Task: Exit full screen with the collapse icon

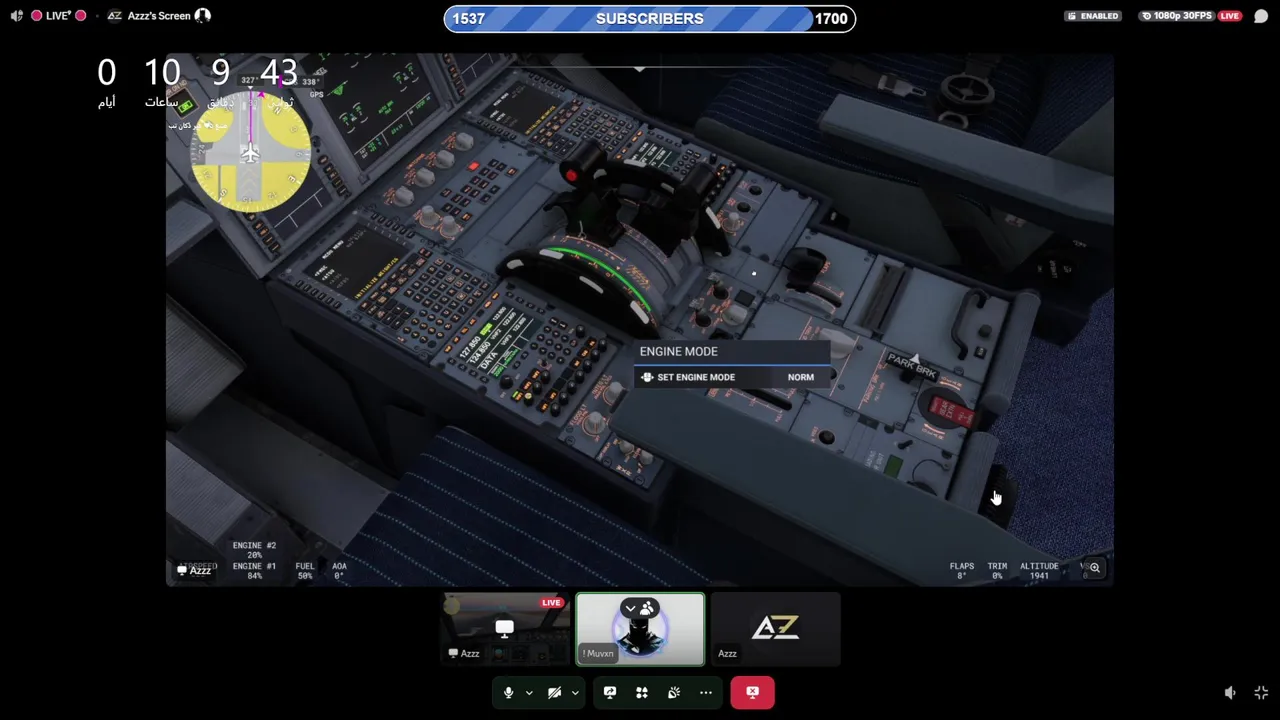Action: (1261, 692)
